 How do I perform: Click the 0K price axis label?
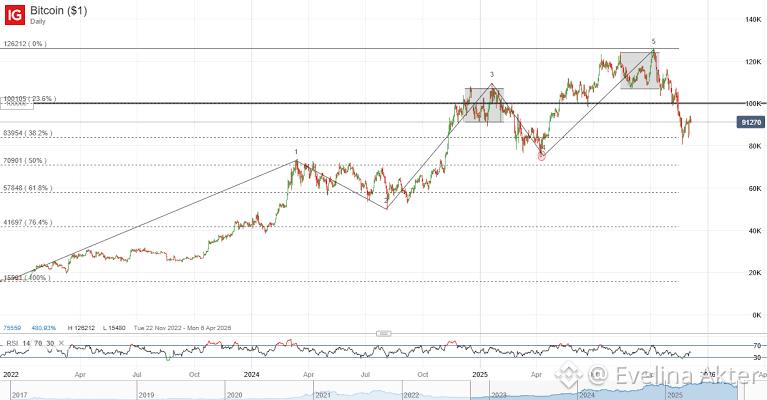click(757, 315)
